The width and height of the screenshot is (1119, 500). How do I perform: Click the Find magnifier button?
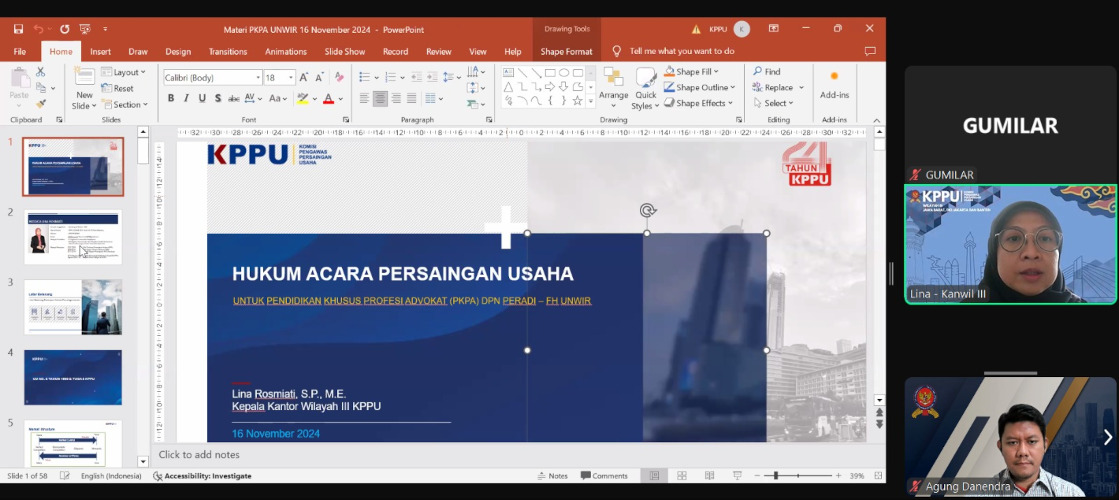tap(767, 71)
